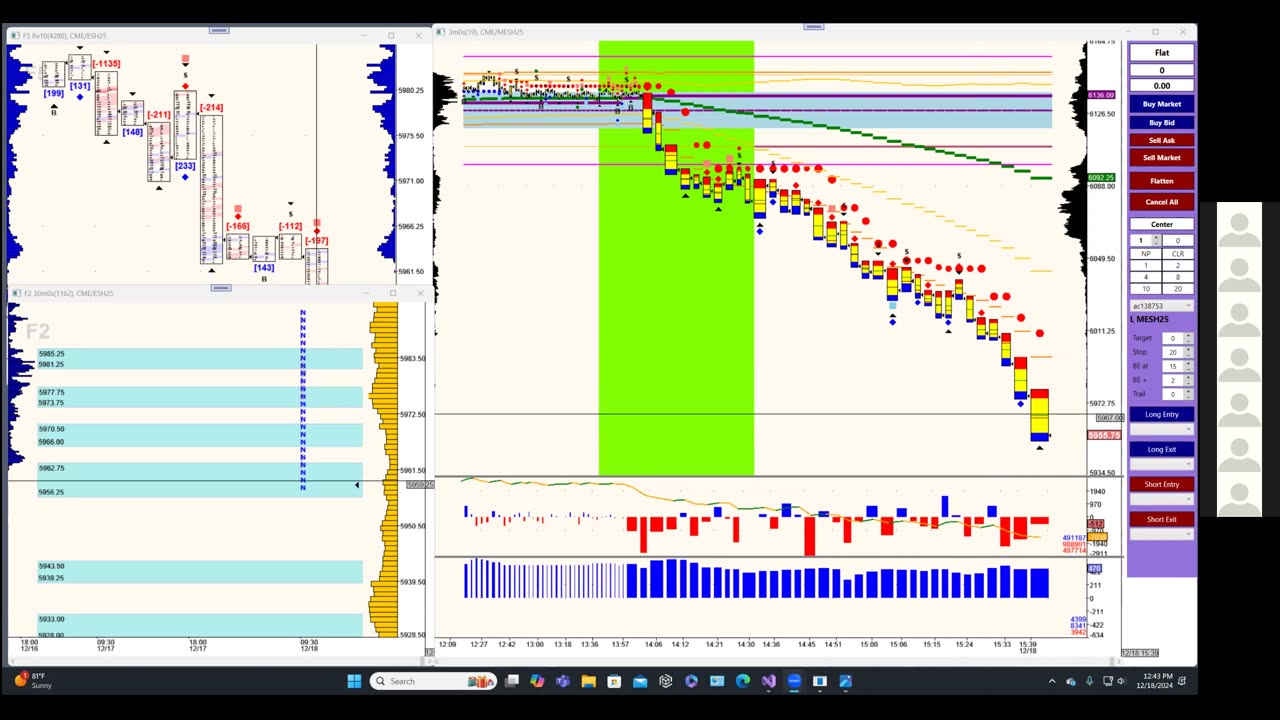Hit the Sell Market button
This screenshot has width=1280, height=720.
[1161, 157]
